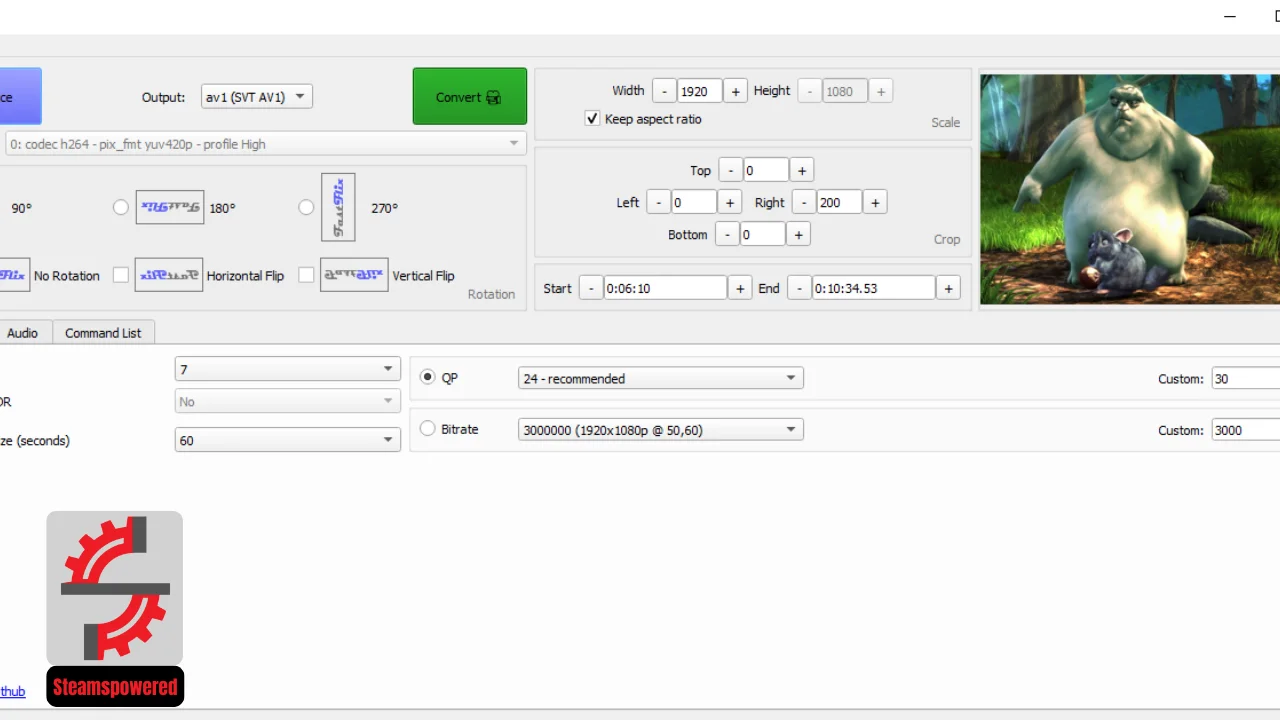Decrease Width with minus button
This screenshot has height=720, width=1280.
664,91
